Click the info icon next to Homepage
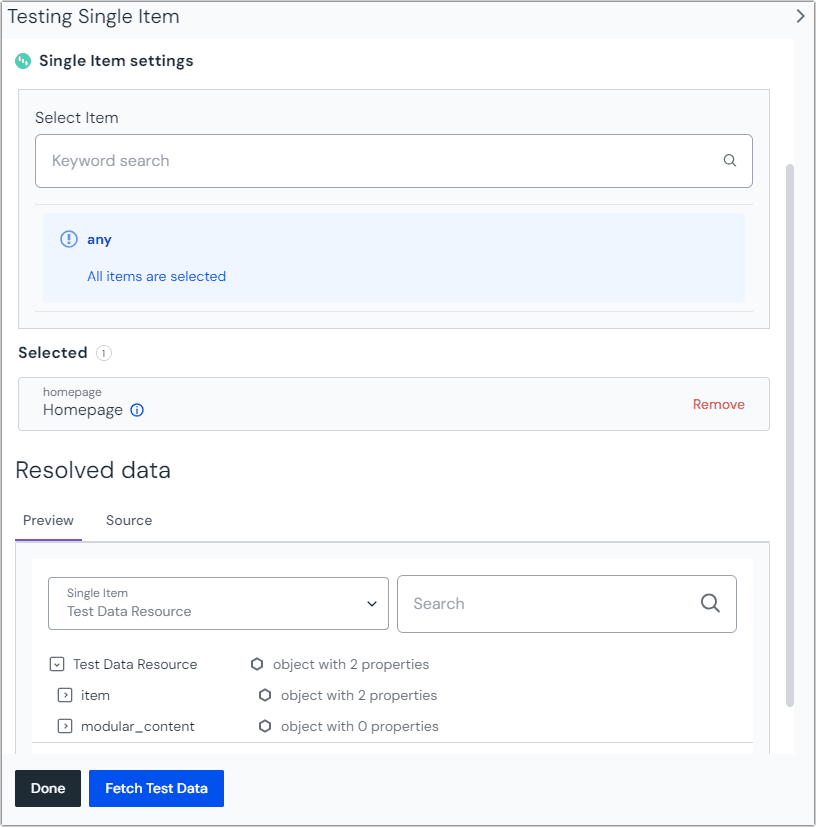Image resolution: width=817 pixels, height=828 pixels. [x=137, y=410]
